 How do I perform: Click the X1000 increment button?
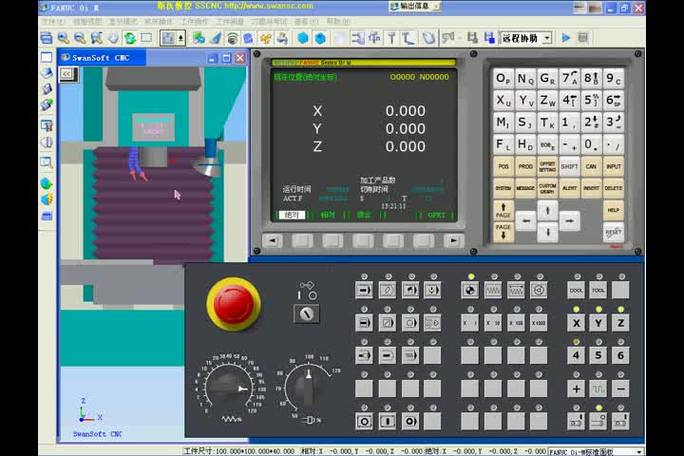coord(538,323)
